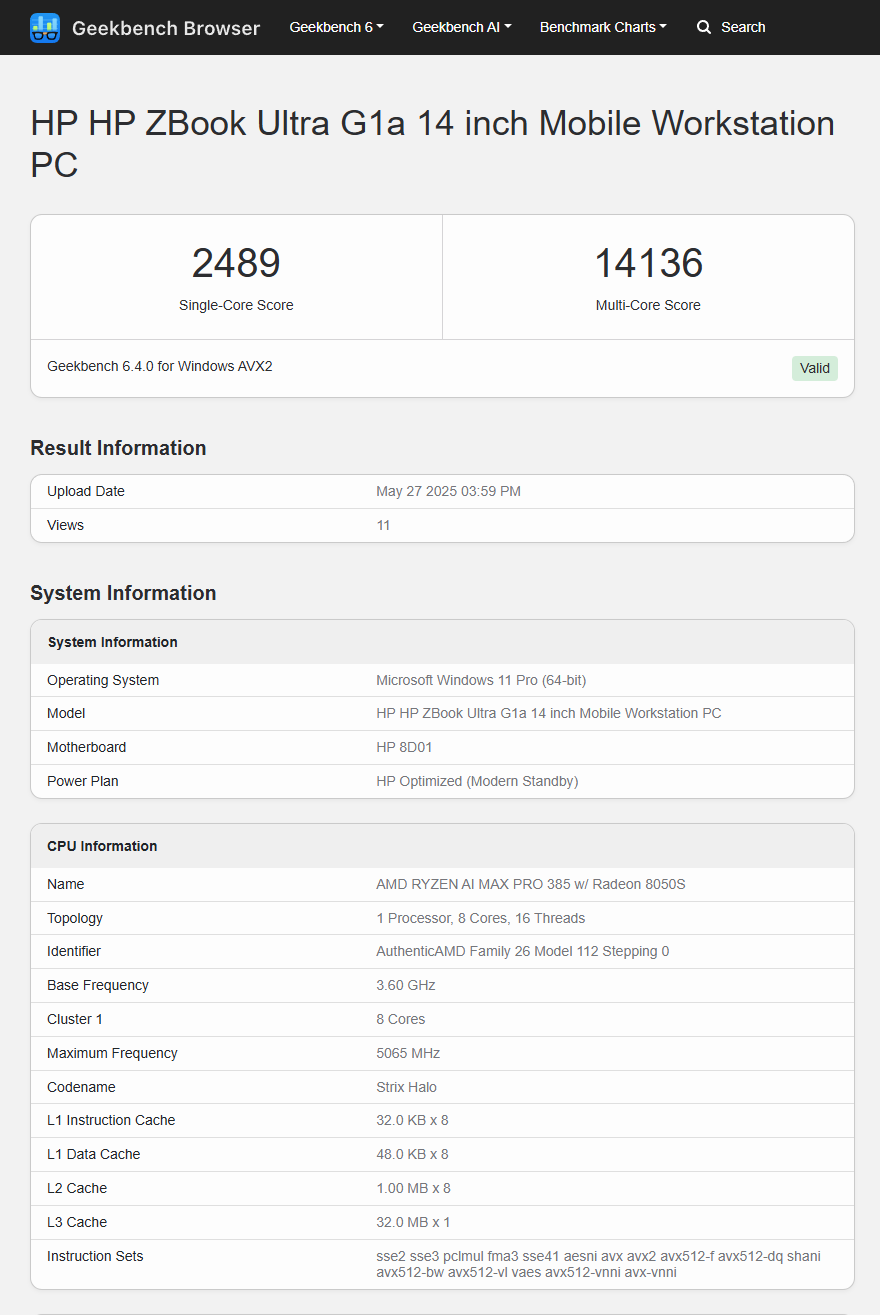Click the page title of the ZBook result
This screenshot has width=880, height=1315.
[x=432, y=123]
